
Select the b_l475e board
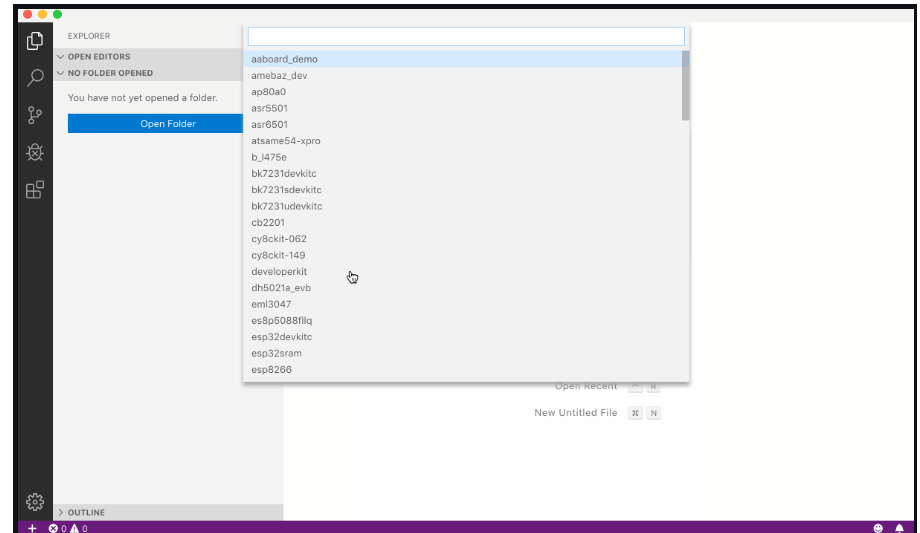coord(462,157)
